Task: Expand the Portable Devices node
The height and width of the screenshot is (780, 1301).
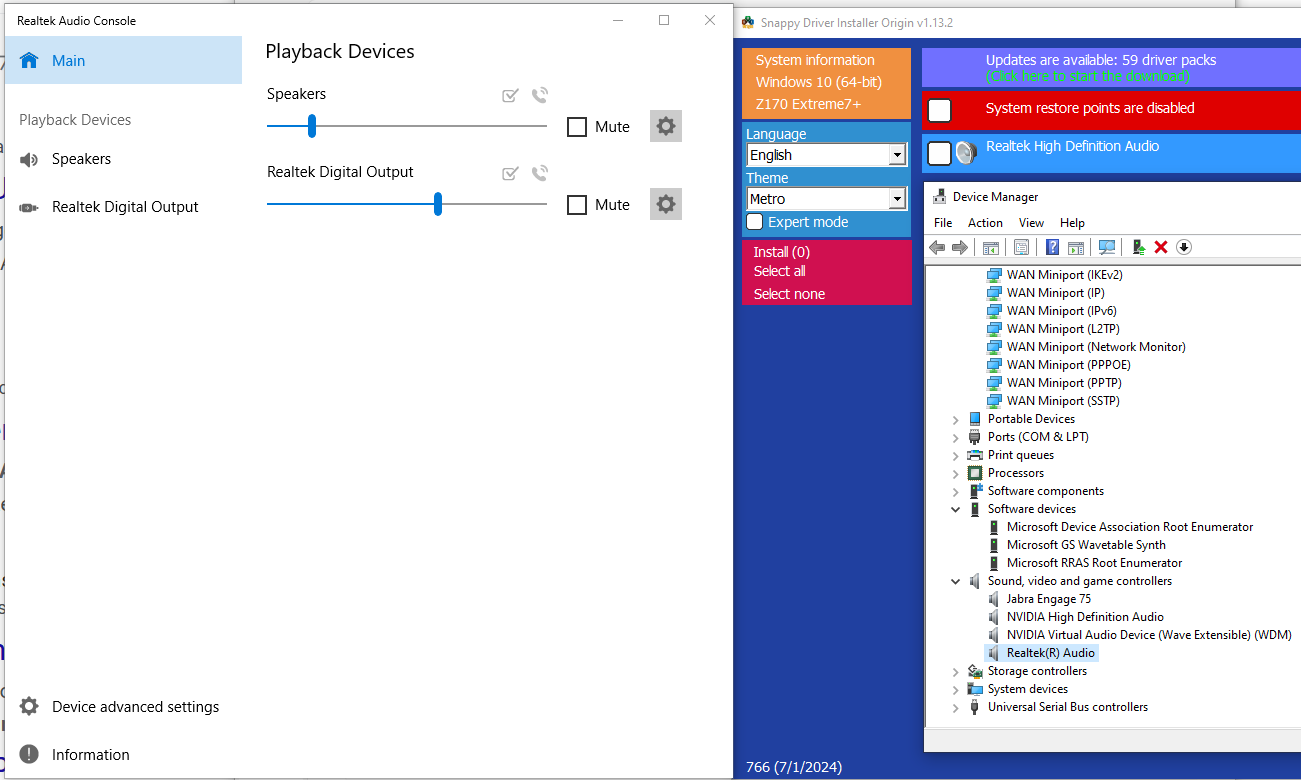Action: 956,420
